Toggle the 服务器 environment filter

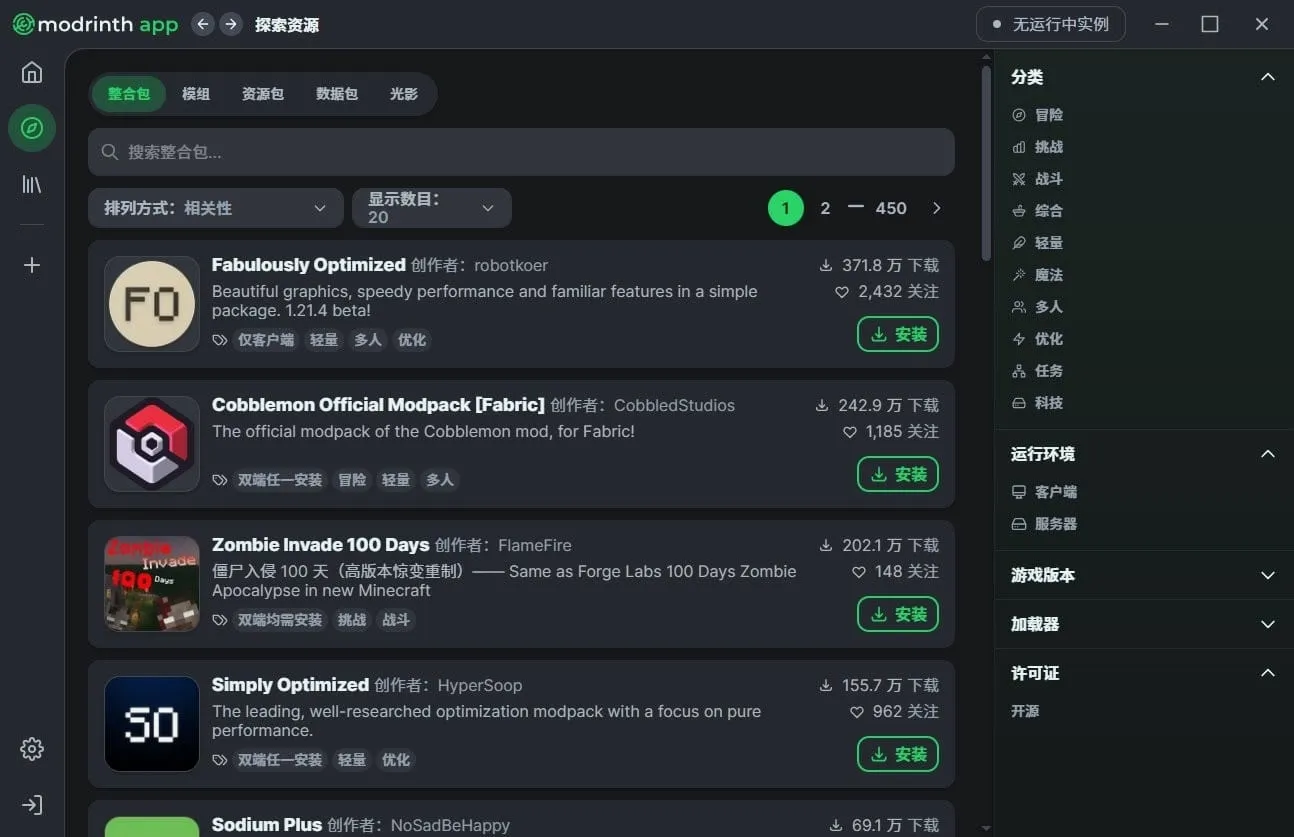tap(1044, 524)
